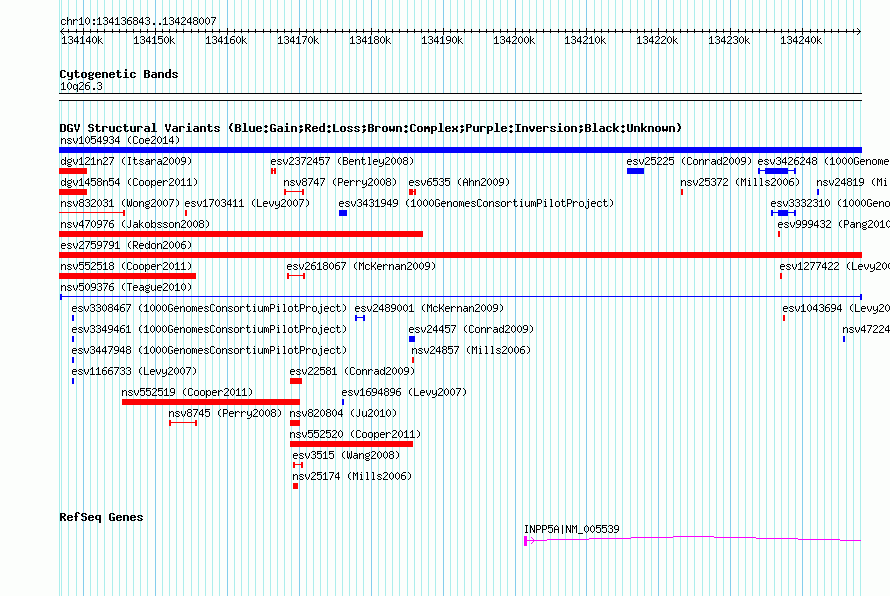Image resolution: width=890 pixels, height=596 pixels.
Task: Click esv3308467 1000GenomesConsortiumPilotProject label
Action: (x=209, y=308)
